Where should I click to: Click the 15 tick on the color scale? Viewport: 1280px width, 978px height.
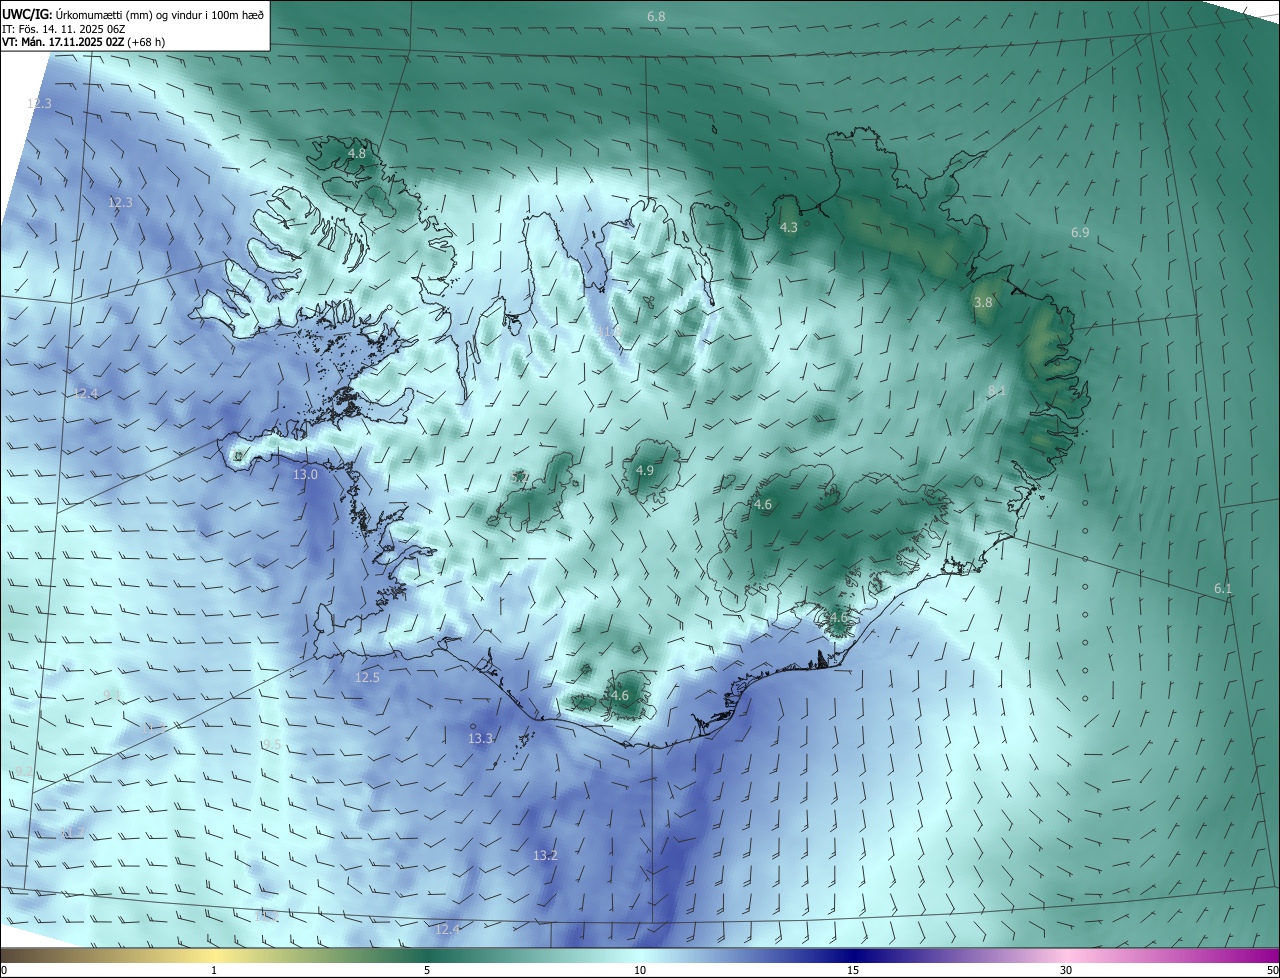pyautogui.click(x=853, y=970)
